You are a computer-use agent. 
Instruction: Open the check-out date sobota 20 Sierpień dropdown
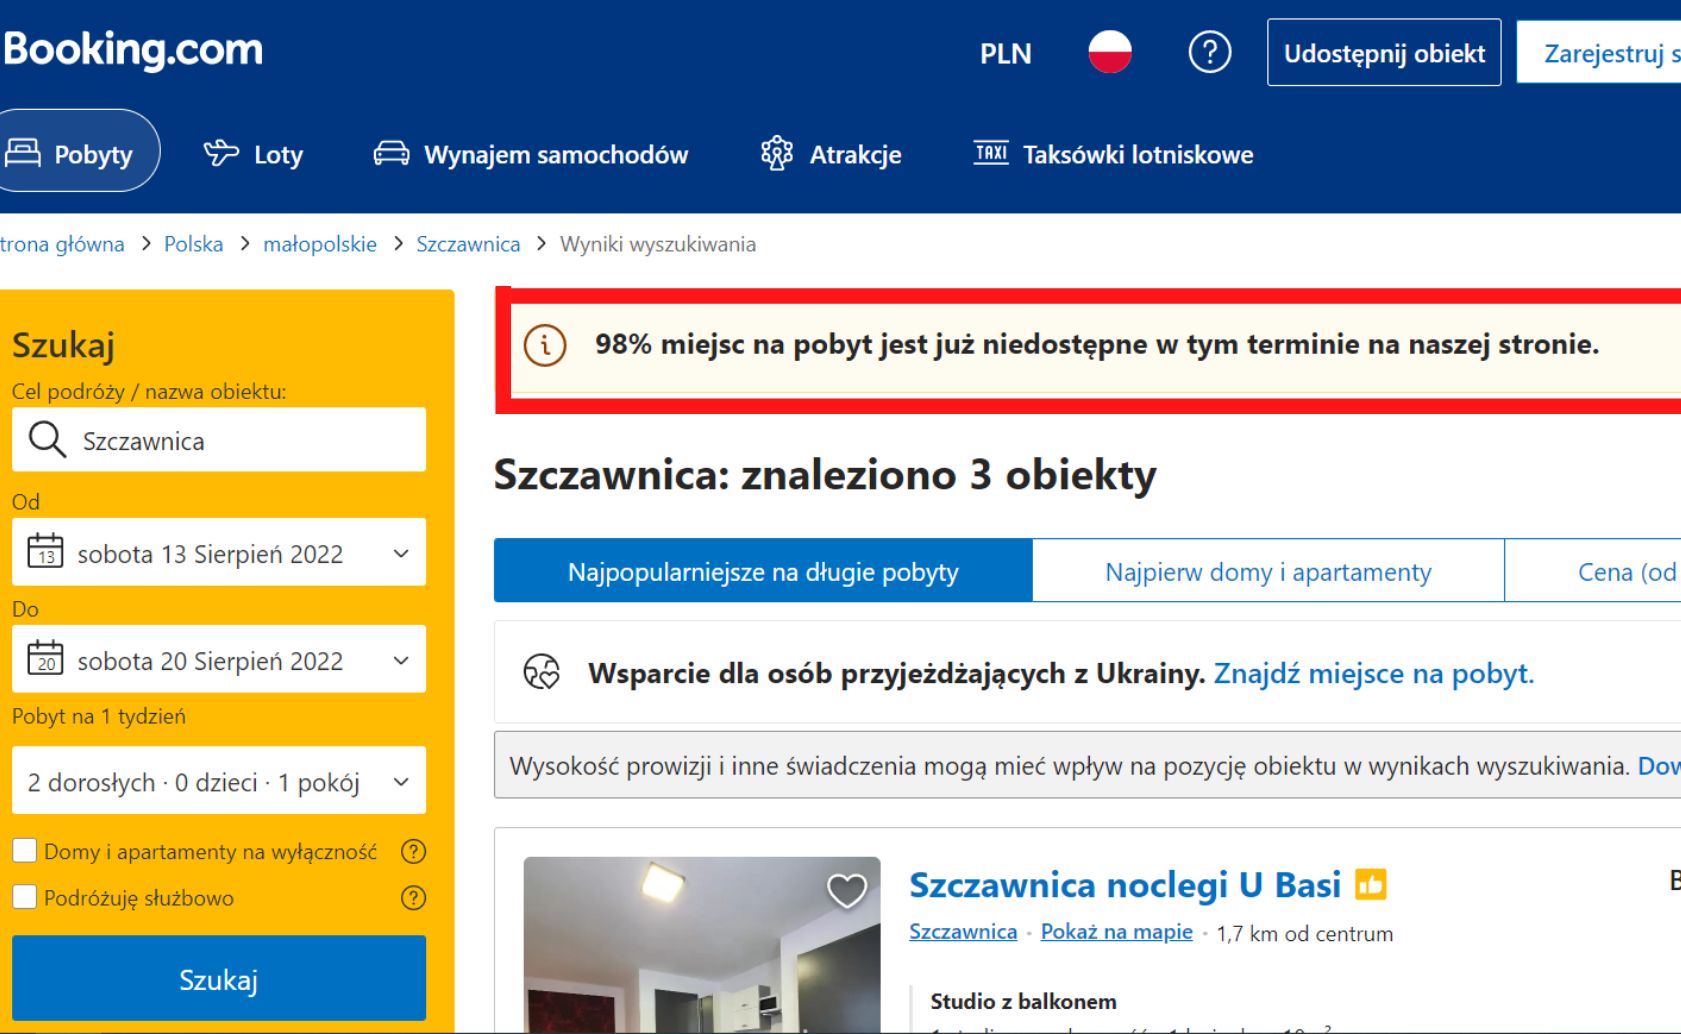click(219, 659)
